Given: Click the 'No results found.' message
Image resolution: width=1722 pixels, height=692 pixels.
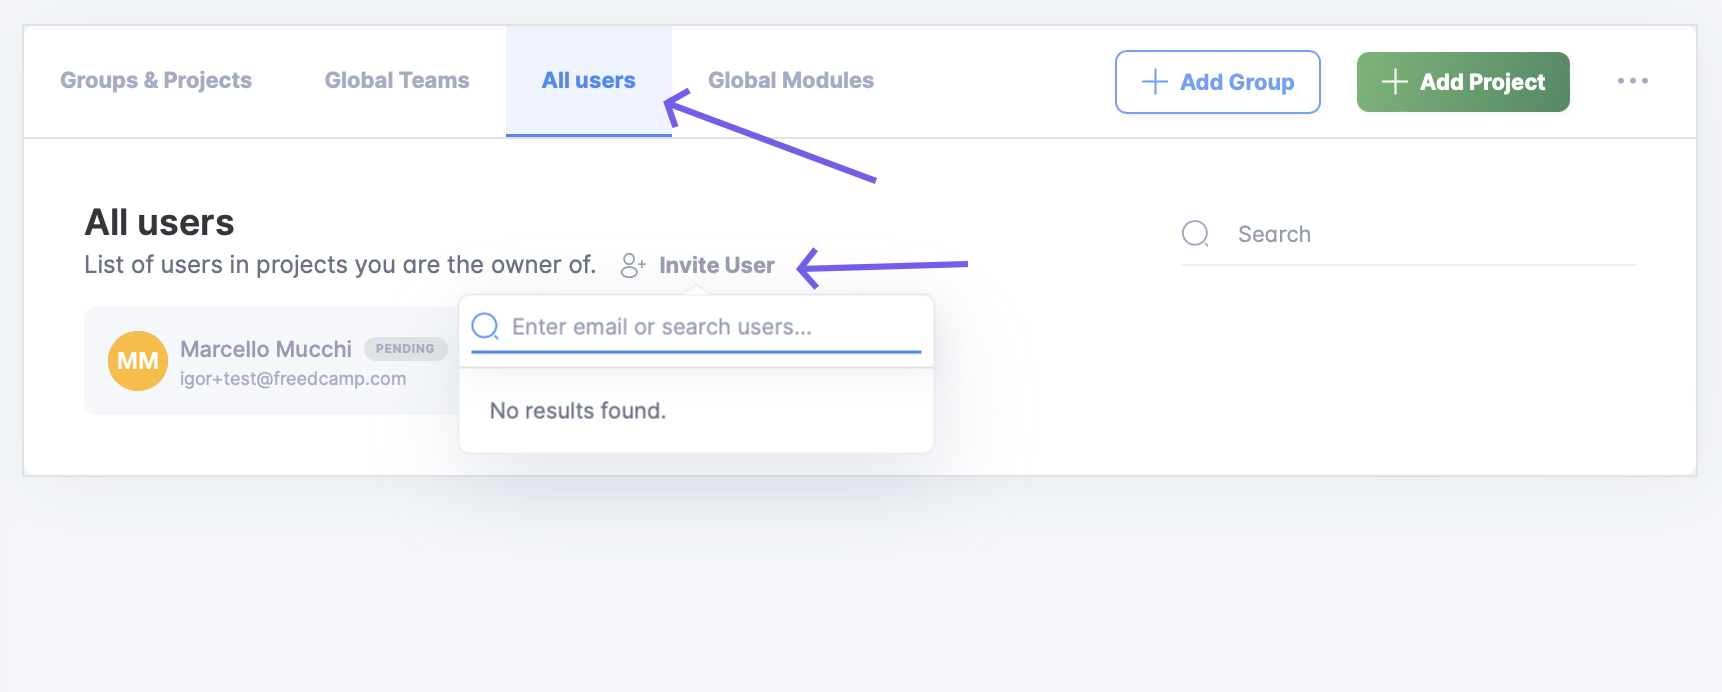Looking at the screenshot, I should point(578,411).
